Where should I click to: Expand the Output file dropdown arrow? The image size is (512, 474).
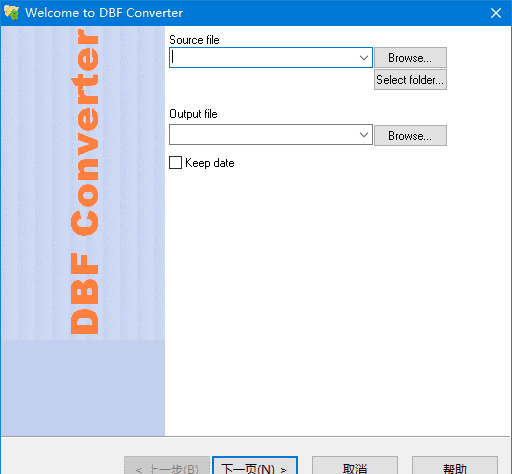(x=364, y=135)
